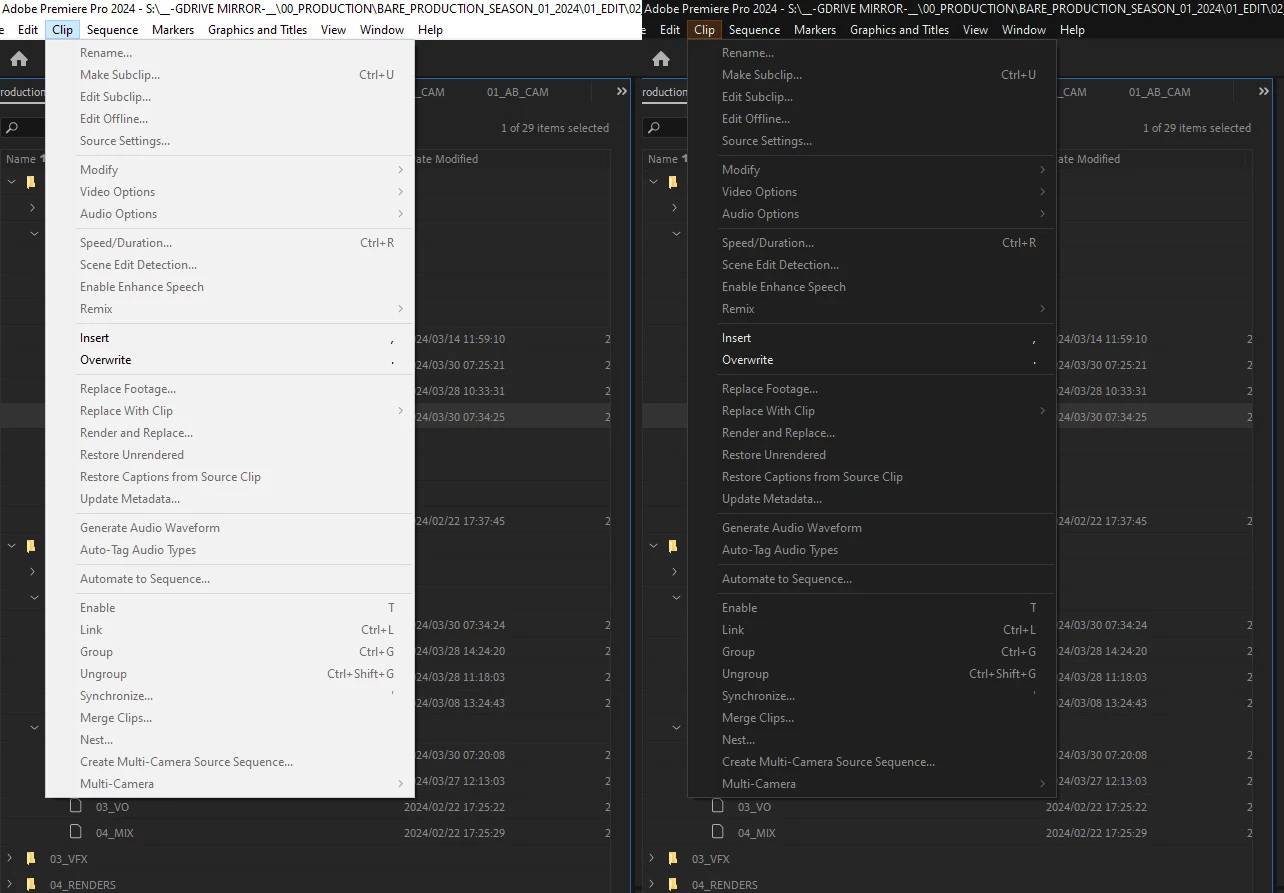Select the 04_MIX file icon in the right window
1284x893 pixels.
pyautogui.click(x=718, y=832)
